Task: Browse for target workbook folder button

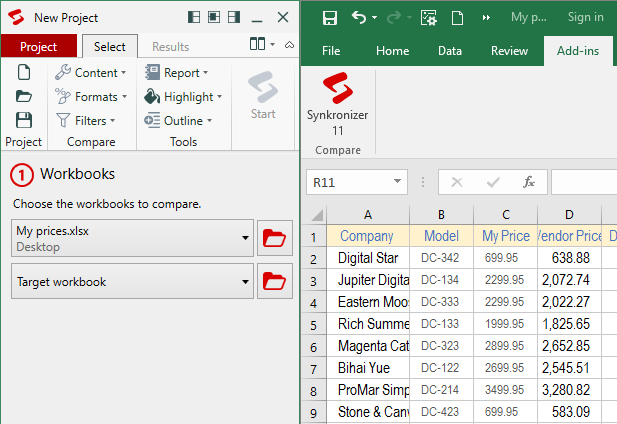Action: pyautogui.click(x=275, y=281)
